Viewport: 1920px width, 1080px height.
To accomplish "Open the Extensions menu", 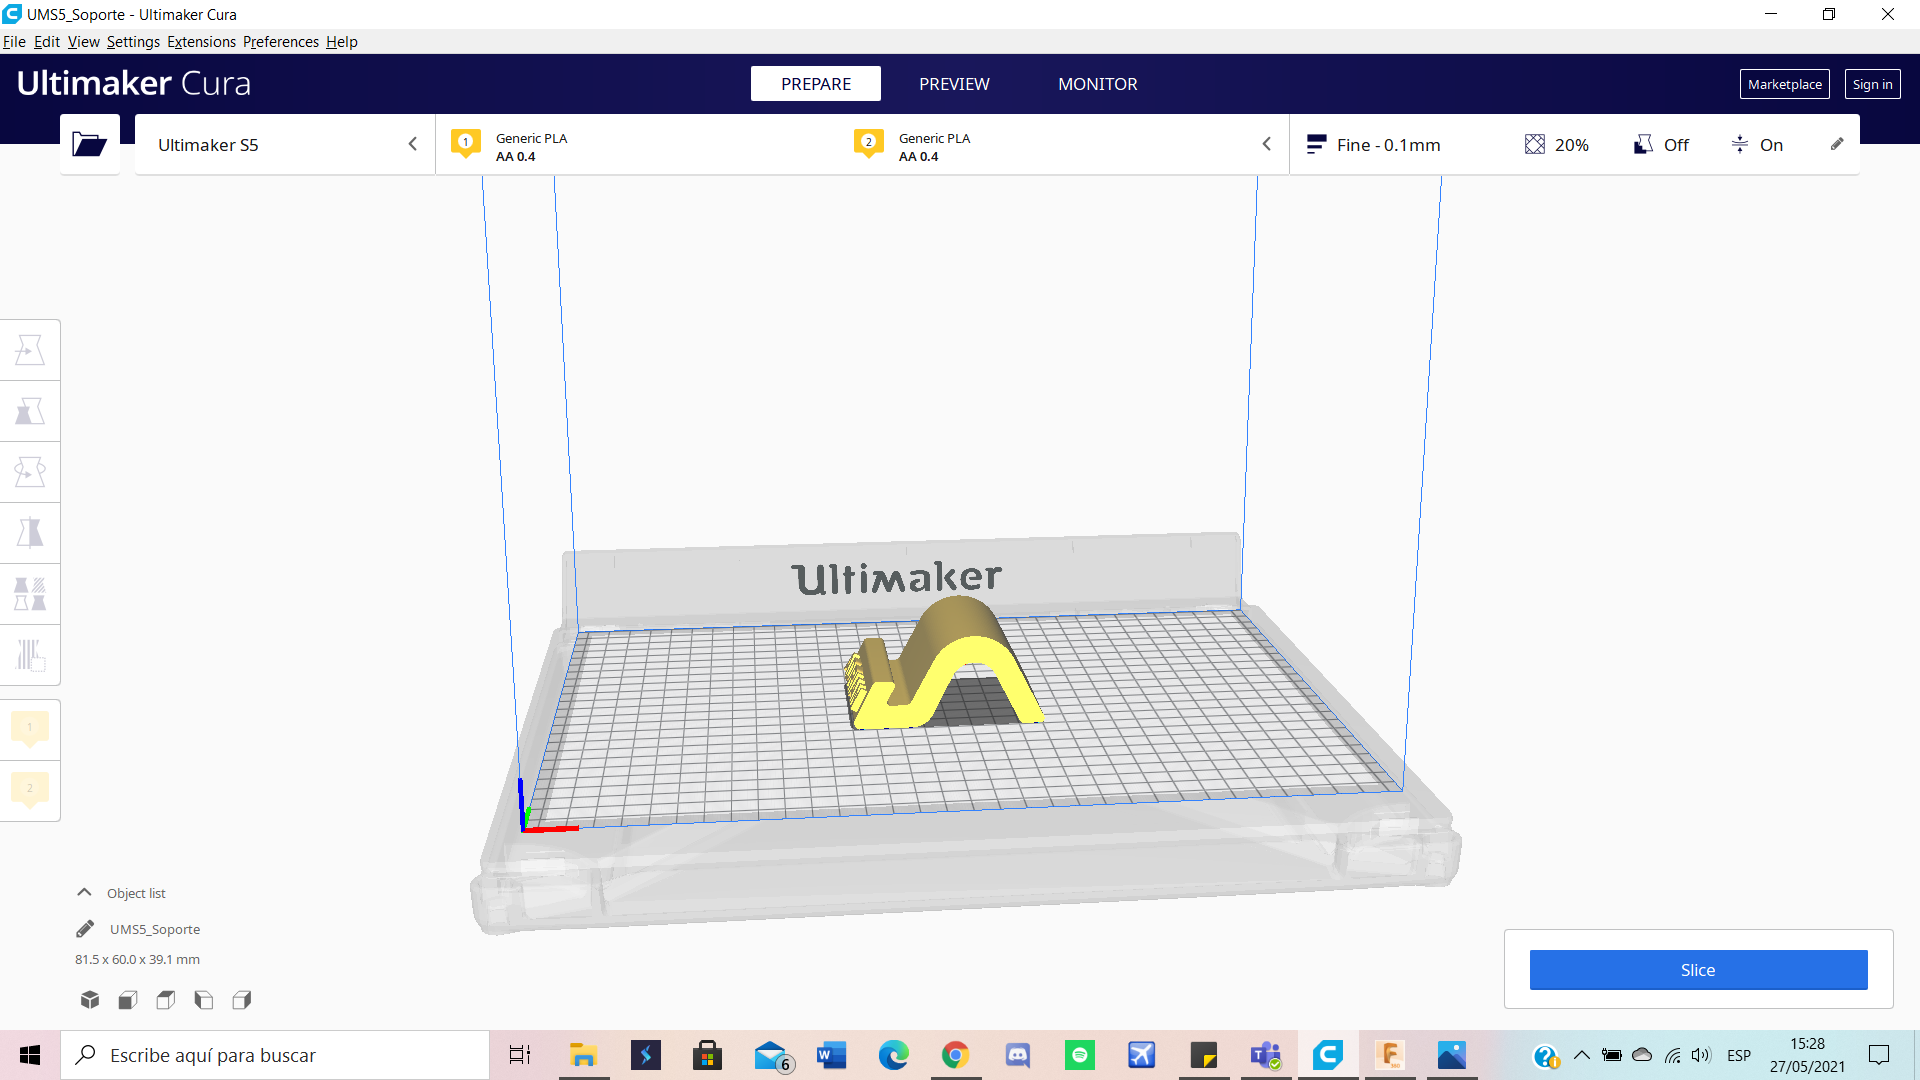I will (201, 42).
